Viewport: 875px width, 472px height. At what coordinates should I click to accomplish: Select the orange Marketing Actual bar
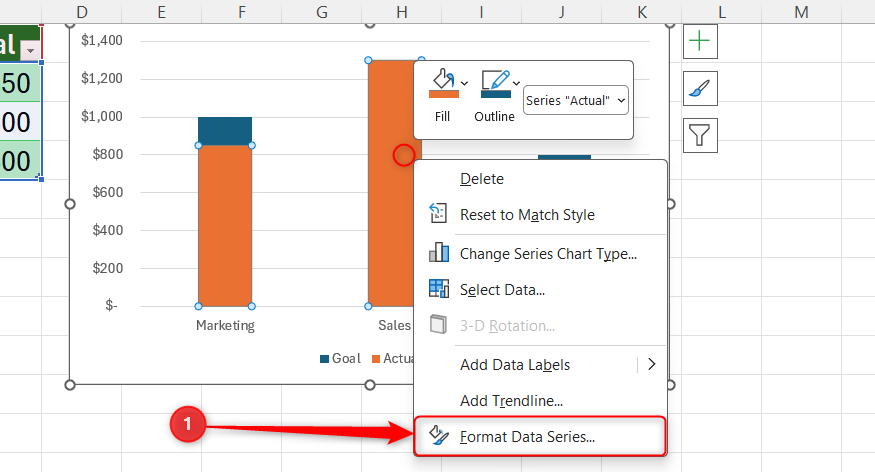225,225
